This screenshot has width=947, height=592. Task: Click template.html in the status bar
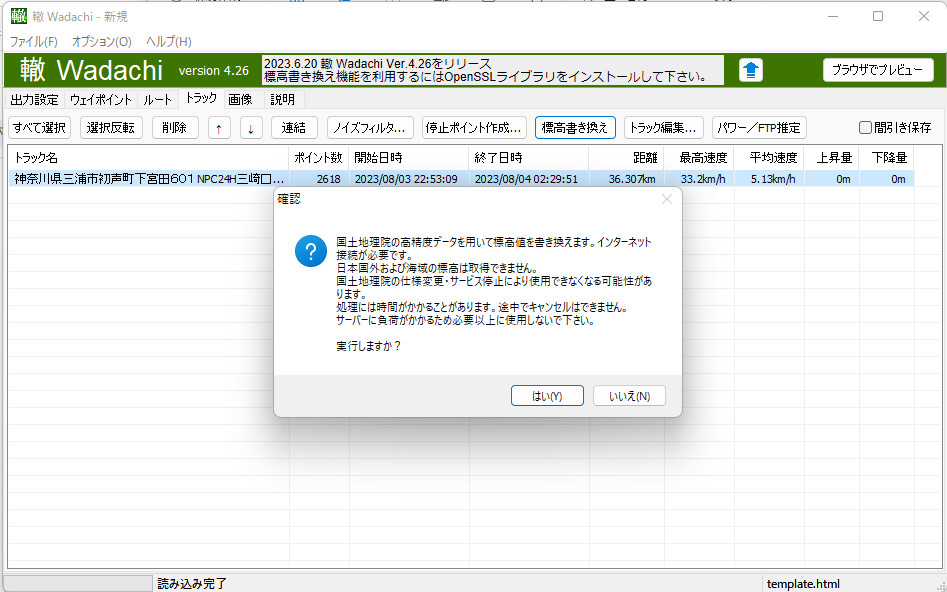(803, 584)
